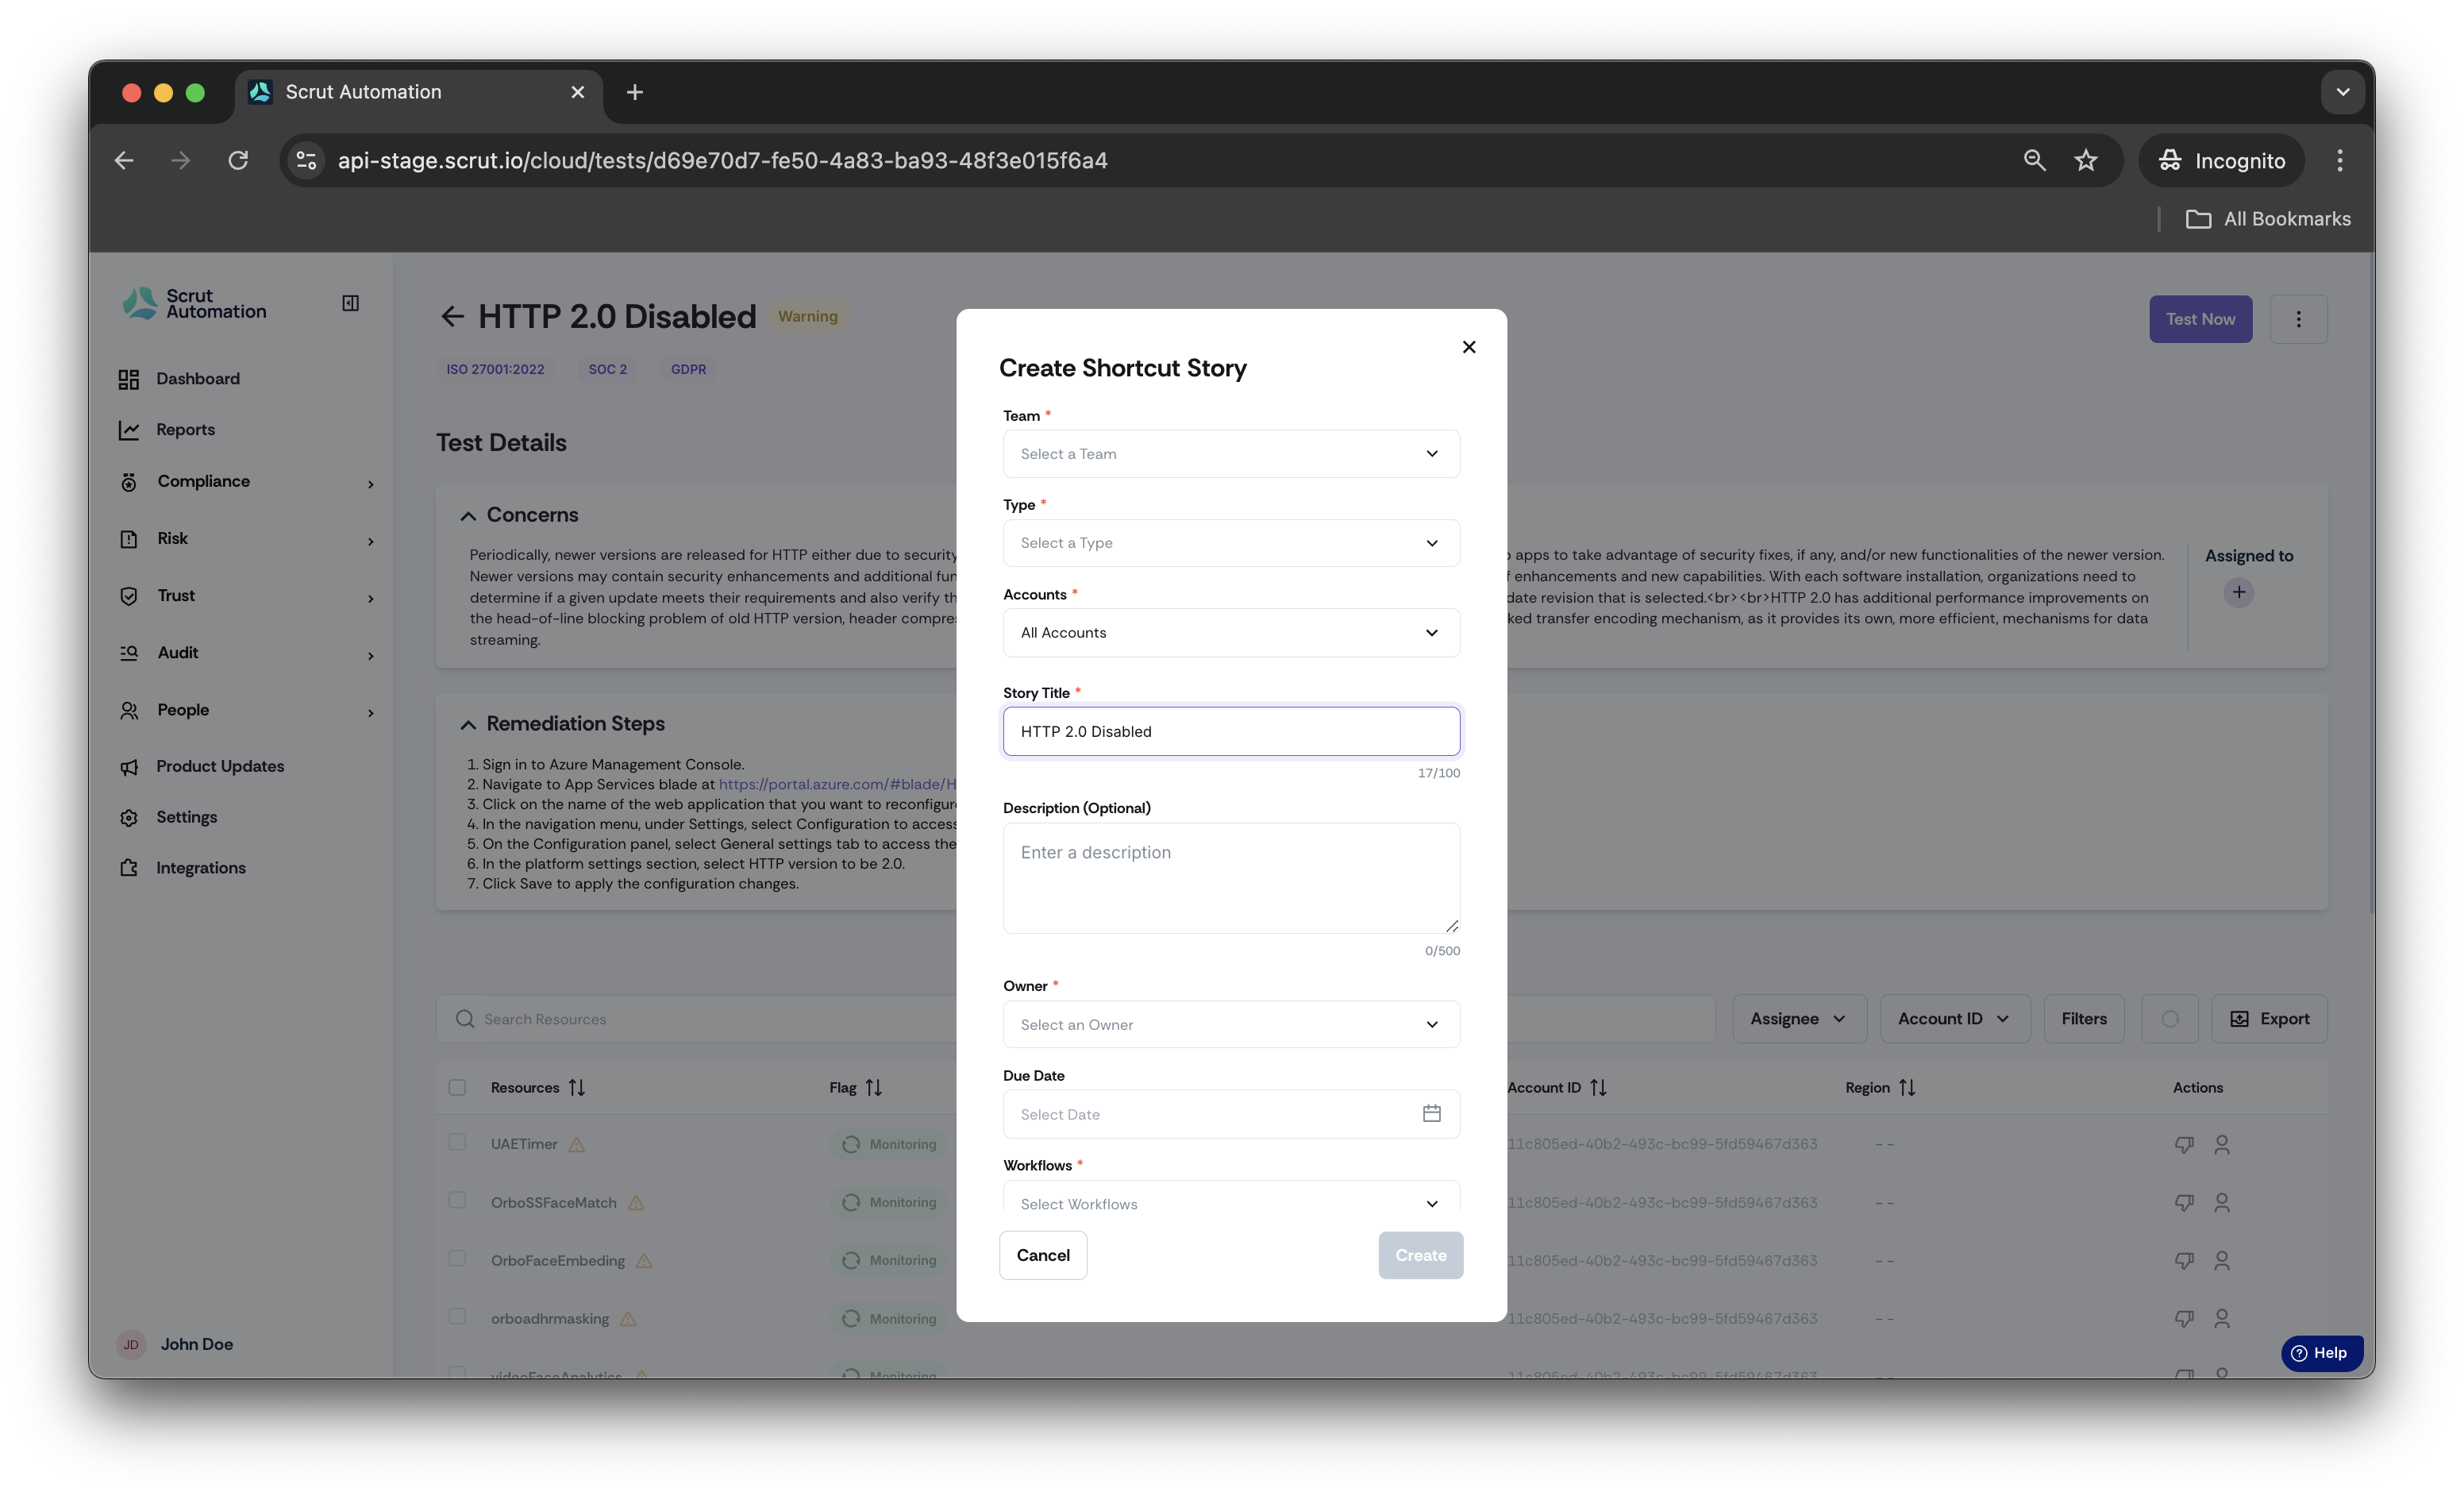The image size is (2464, 1496).
Task: Check the OrboFaceEmbeding resource checkbox
Action: (457, 1258)
